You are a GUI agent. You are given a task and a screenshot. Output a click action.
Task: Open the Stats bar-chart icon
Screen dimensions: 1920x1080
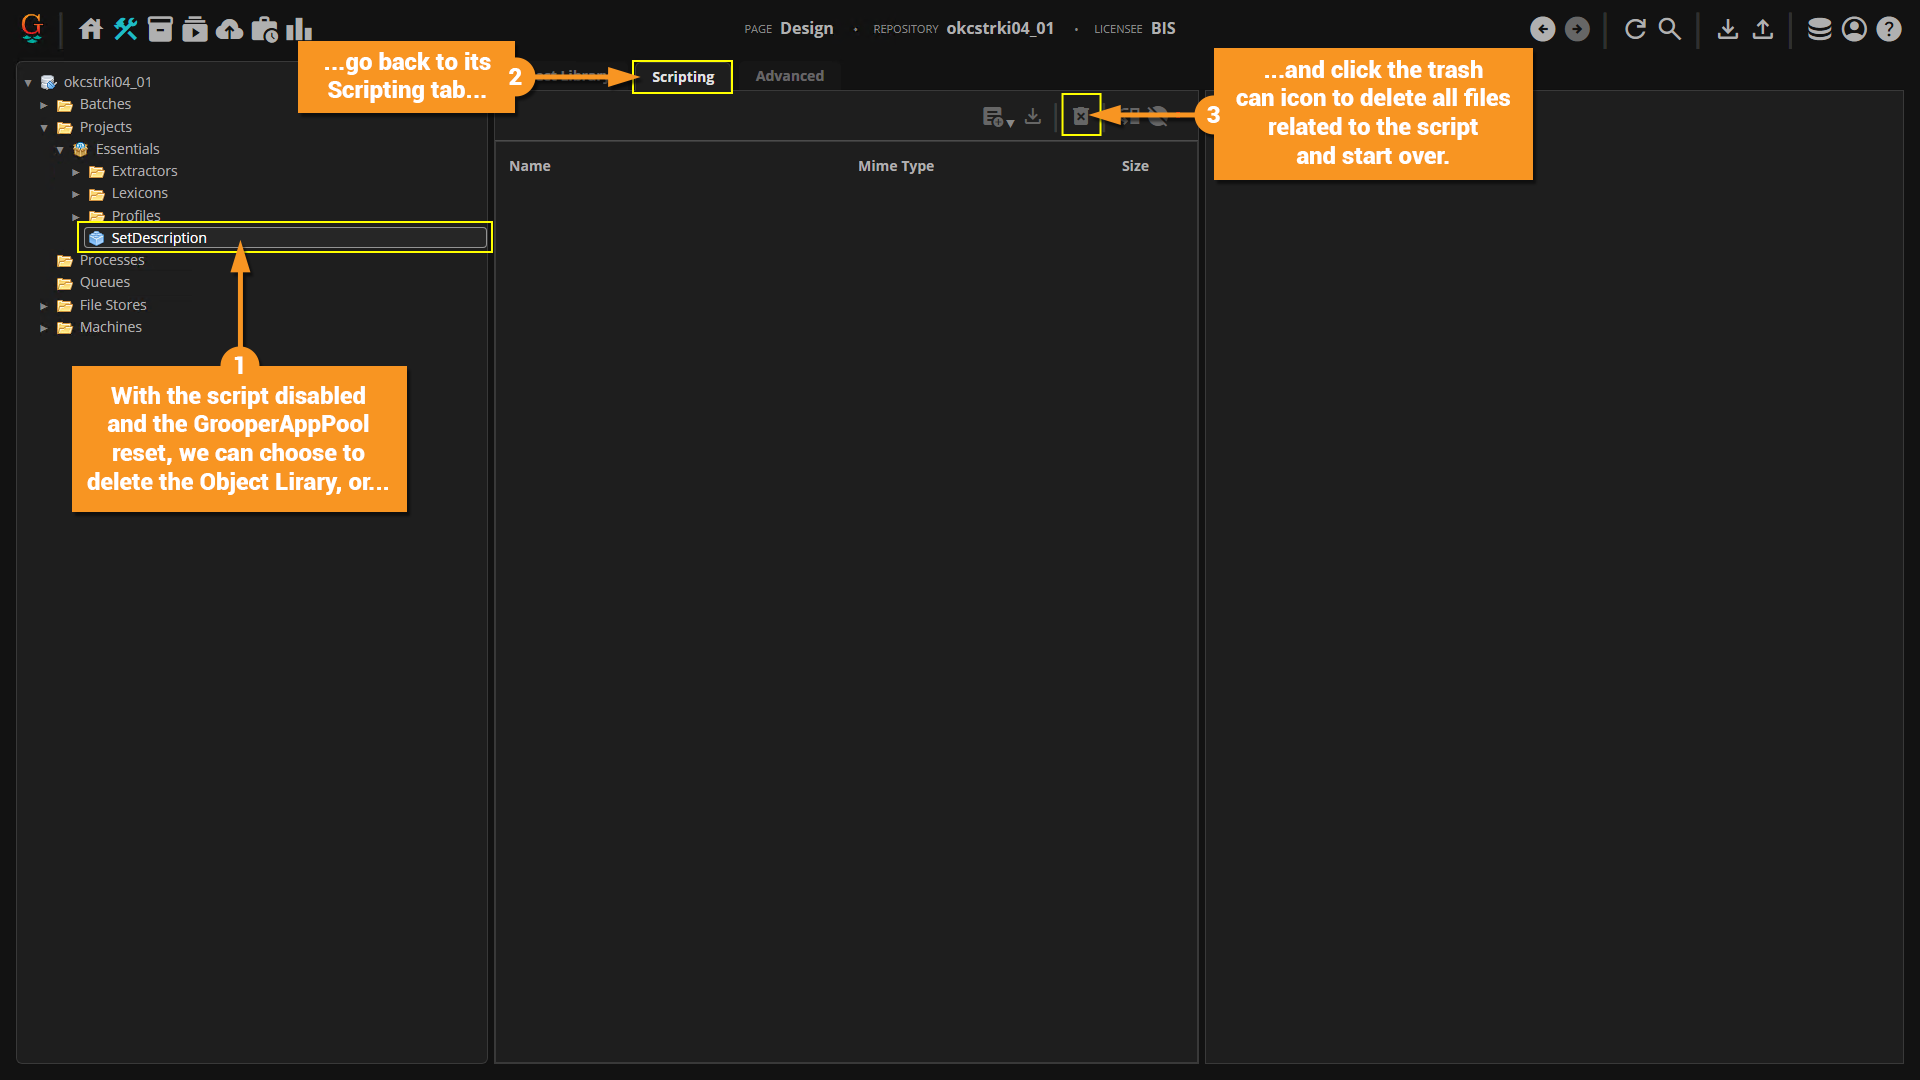pos(298,29)
